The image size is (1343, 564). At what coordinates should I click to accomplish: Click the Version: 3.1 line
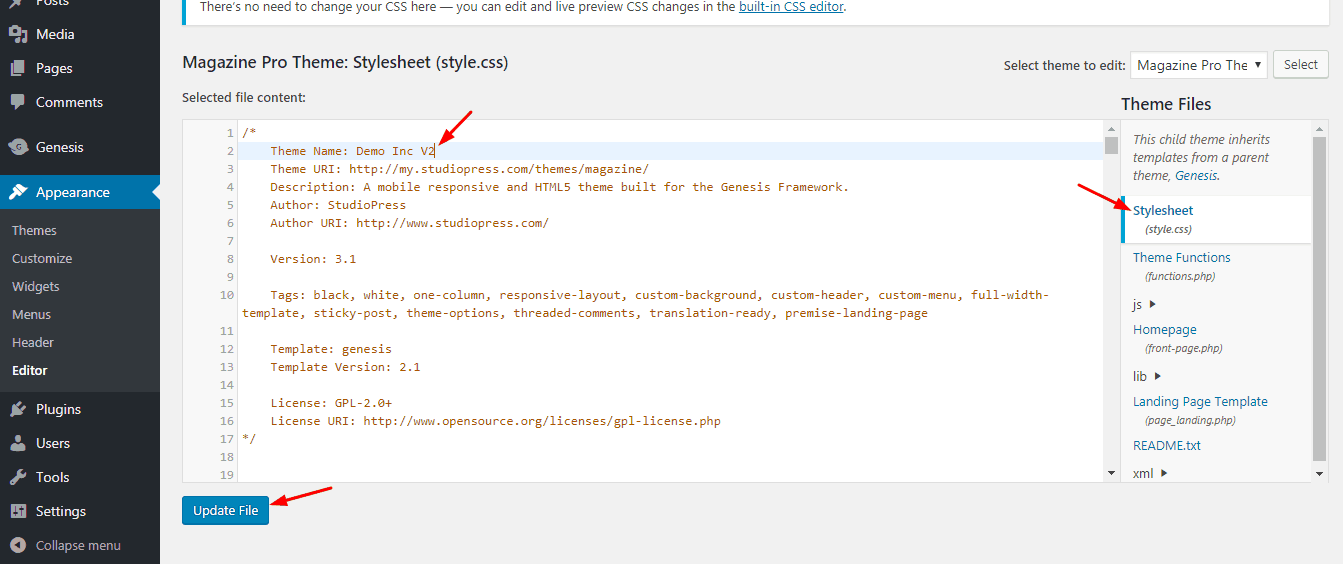click(313, 259)
